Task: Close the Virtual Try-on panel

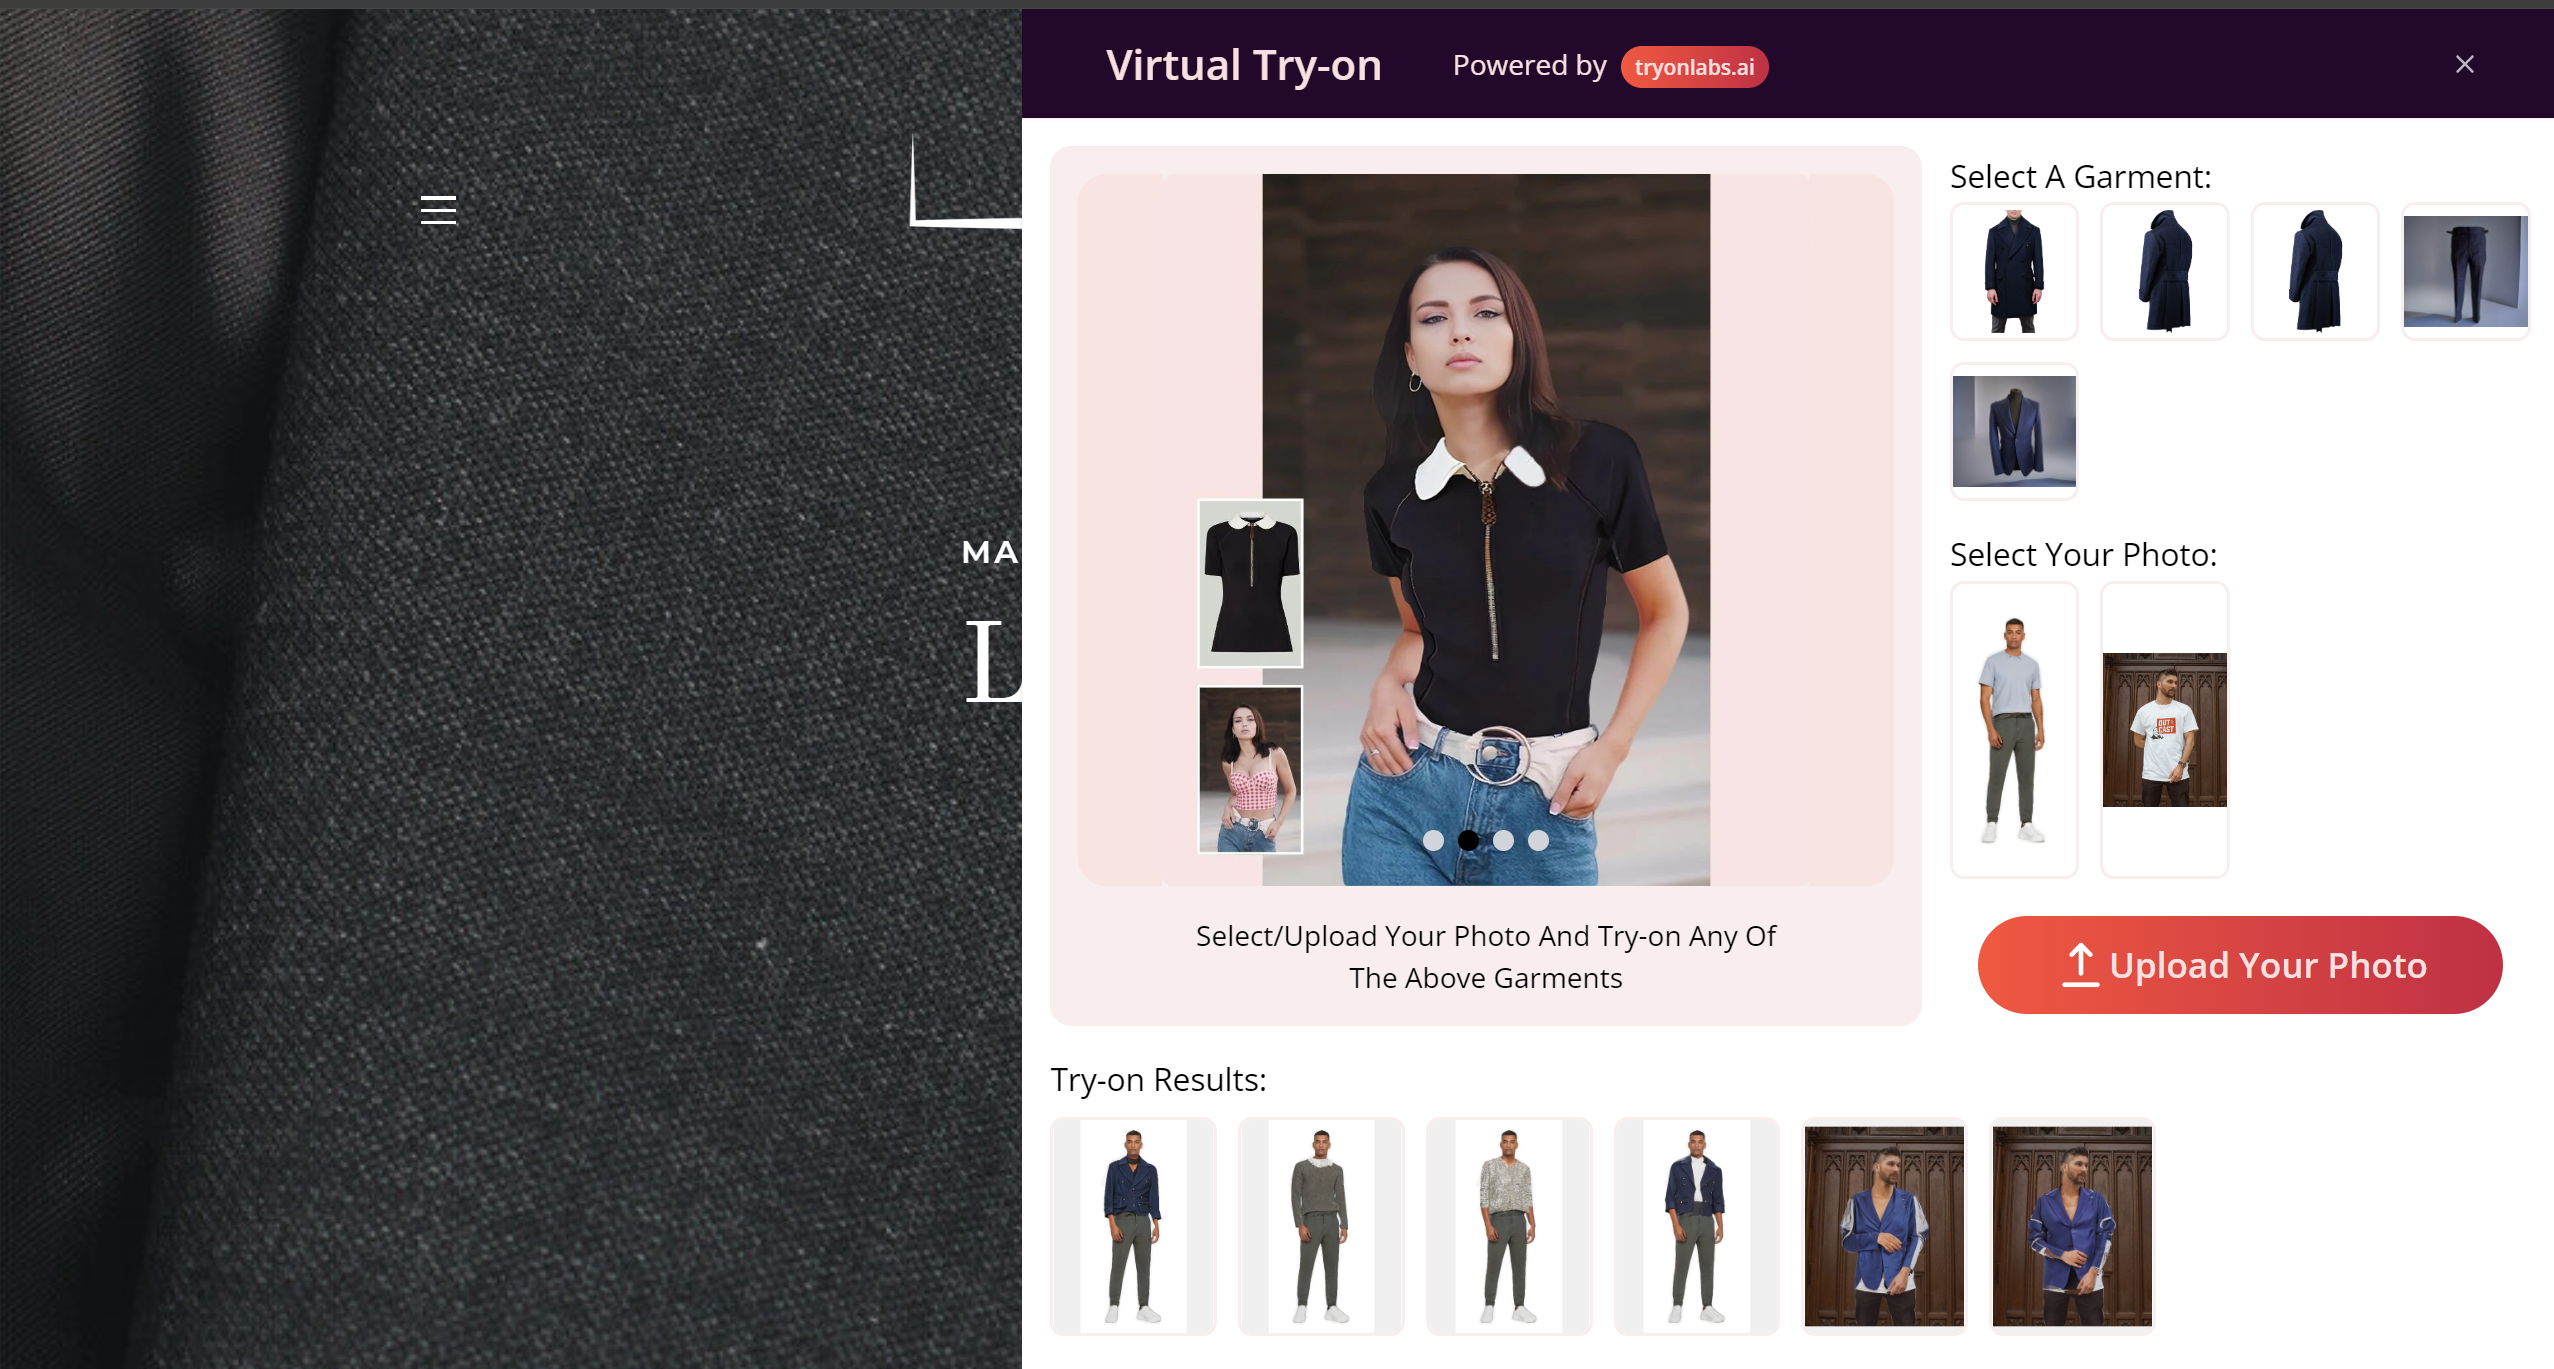Action: [x=2464, y=65]
